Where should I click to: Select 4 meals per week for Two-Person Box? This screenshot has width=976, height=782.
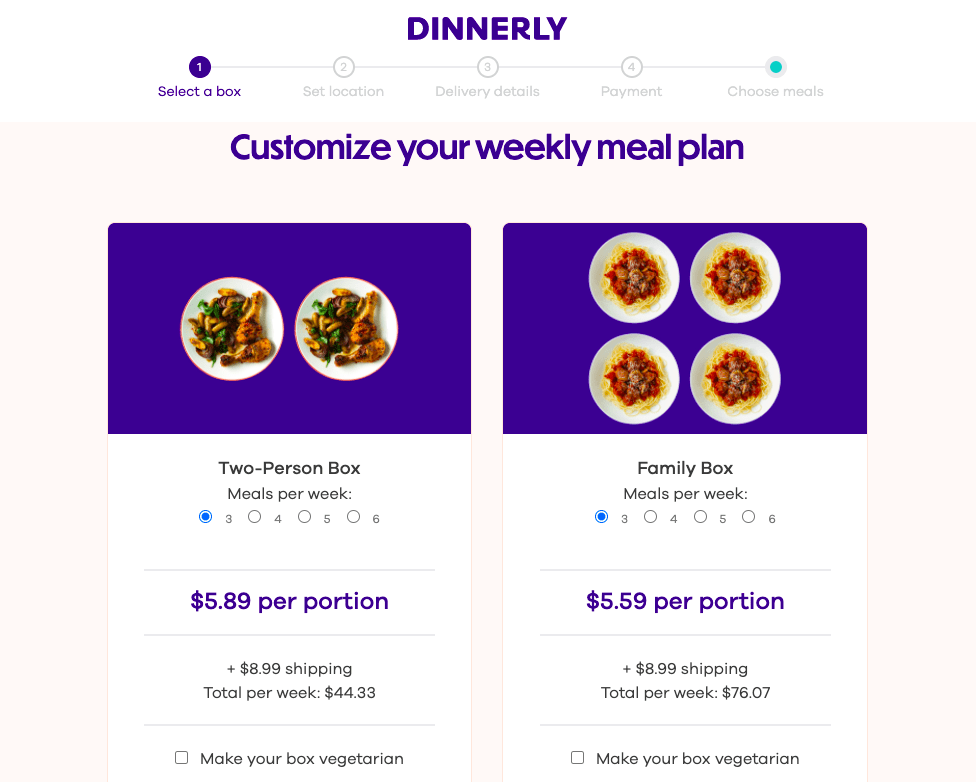(x=254, y=516)
